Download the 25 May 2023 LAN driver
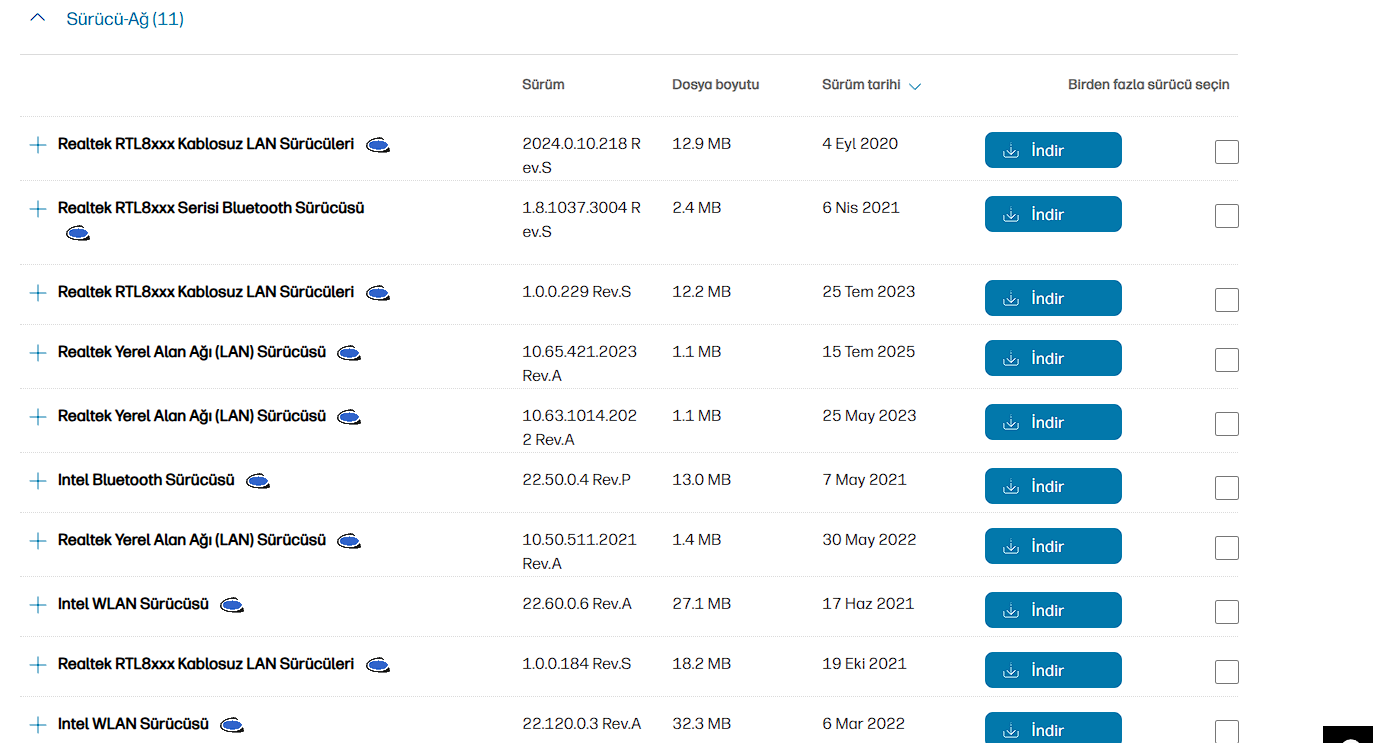1373x743 pixels. 1053,422
